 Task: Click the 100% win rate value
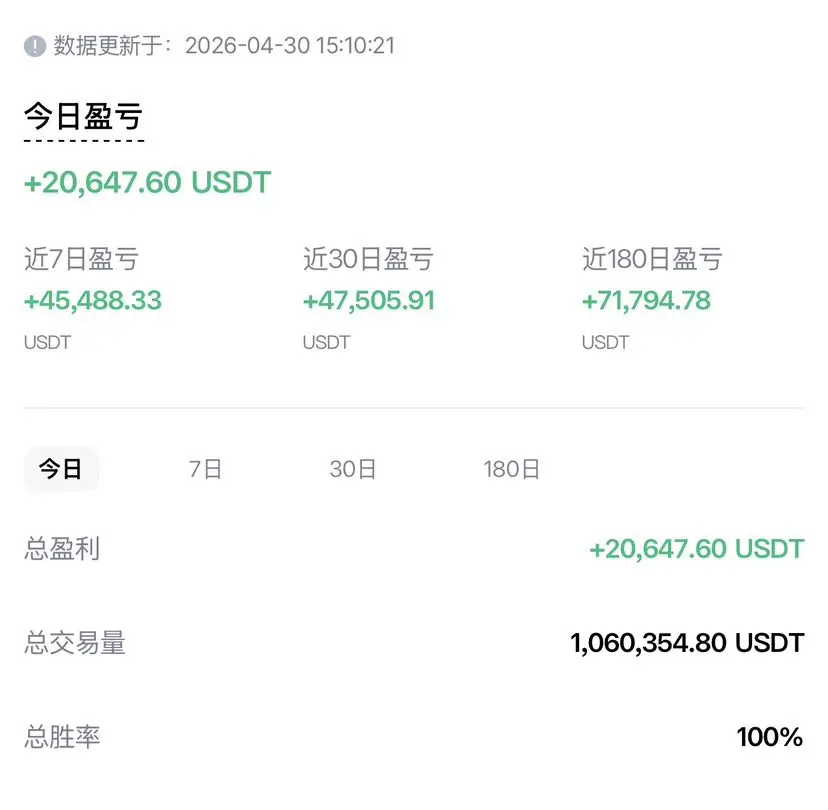tap(770, 737)
